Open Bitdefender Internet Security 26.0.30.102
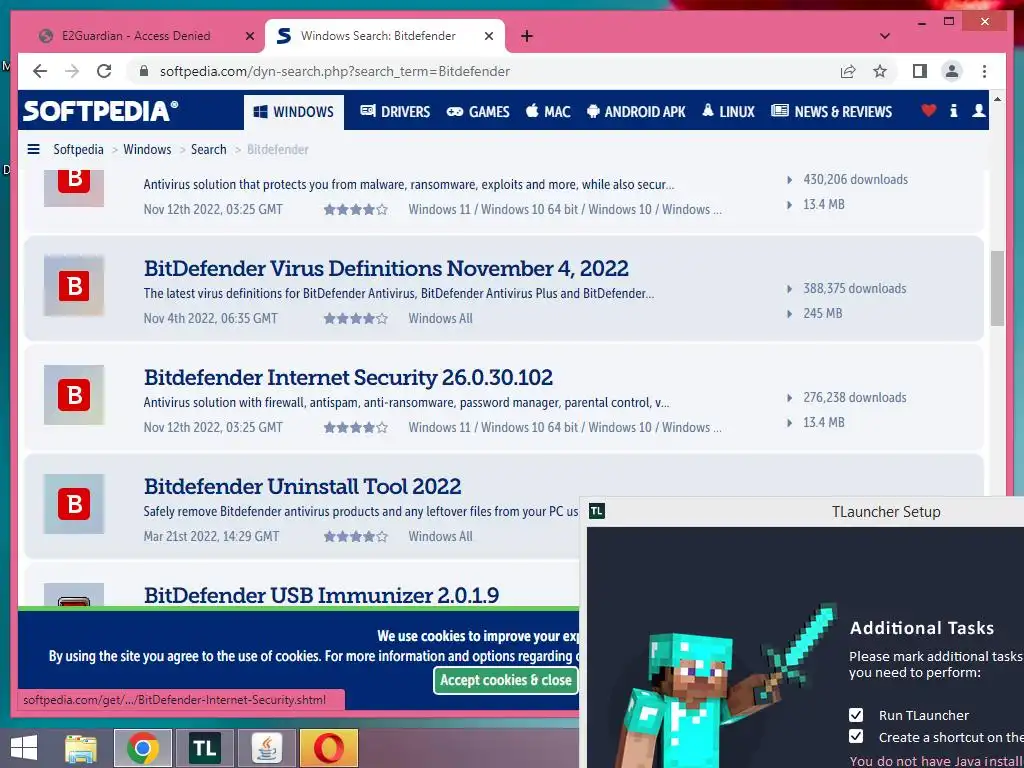The width and height of the screenshot is (1024, 768). coord(348,377)
